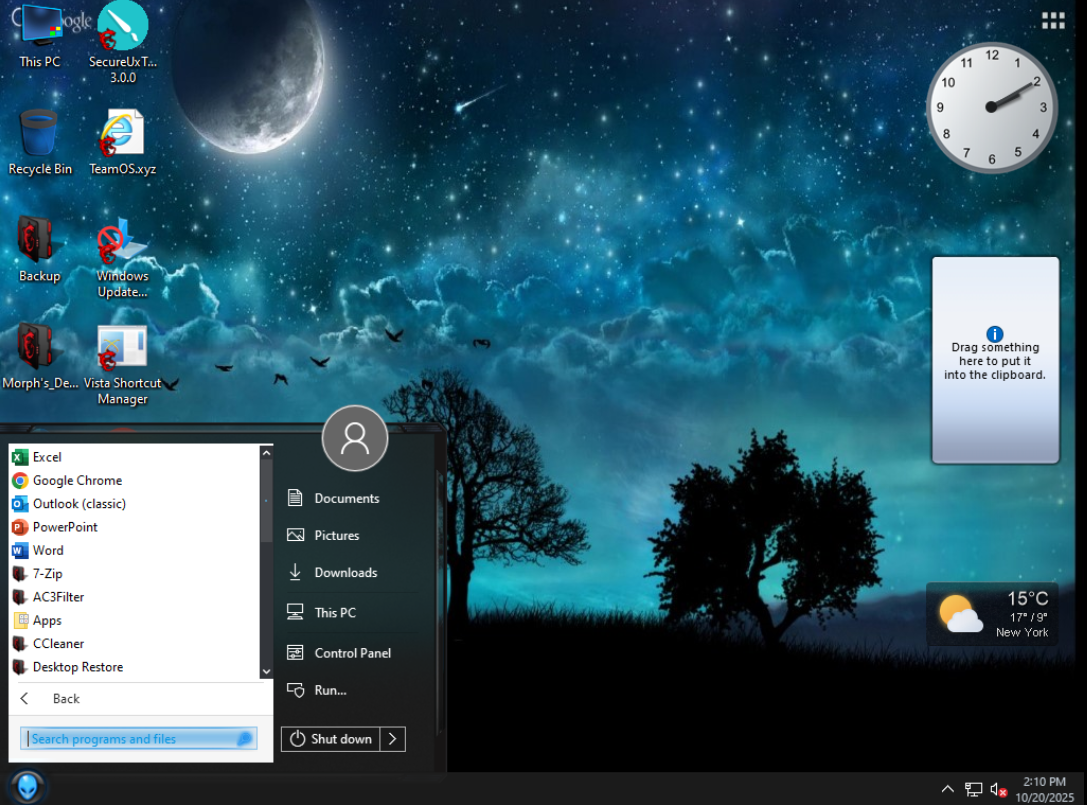
Task: Click the analog clock gadget
Action: tap(992, 107)
